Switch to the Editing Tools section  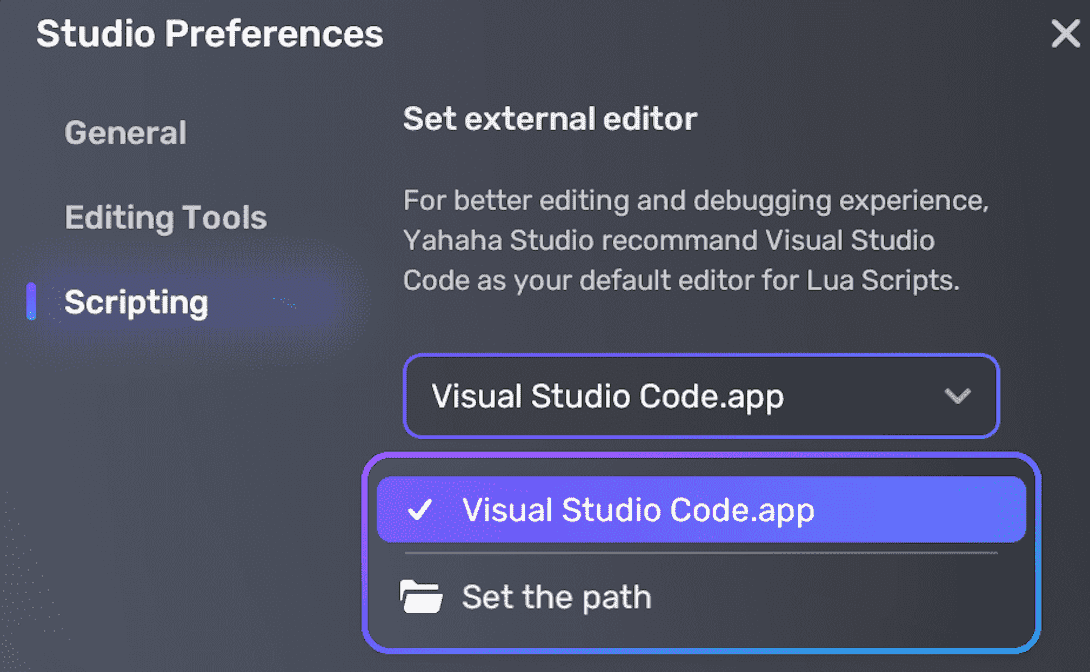(x=165, y=217)
